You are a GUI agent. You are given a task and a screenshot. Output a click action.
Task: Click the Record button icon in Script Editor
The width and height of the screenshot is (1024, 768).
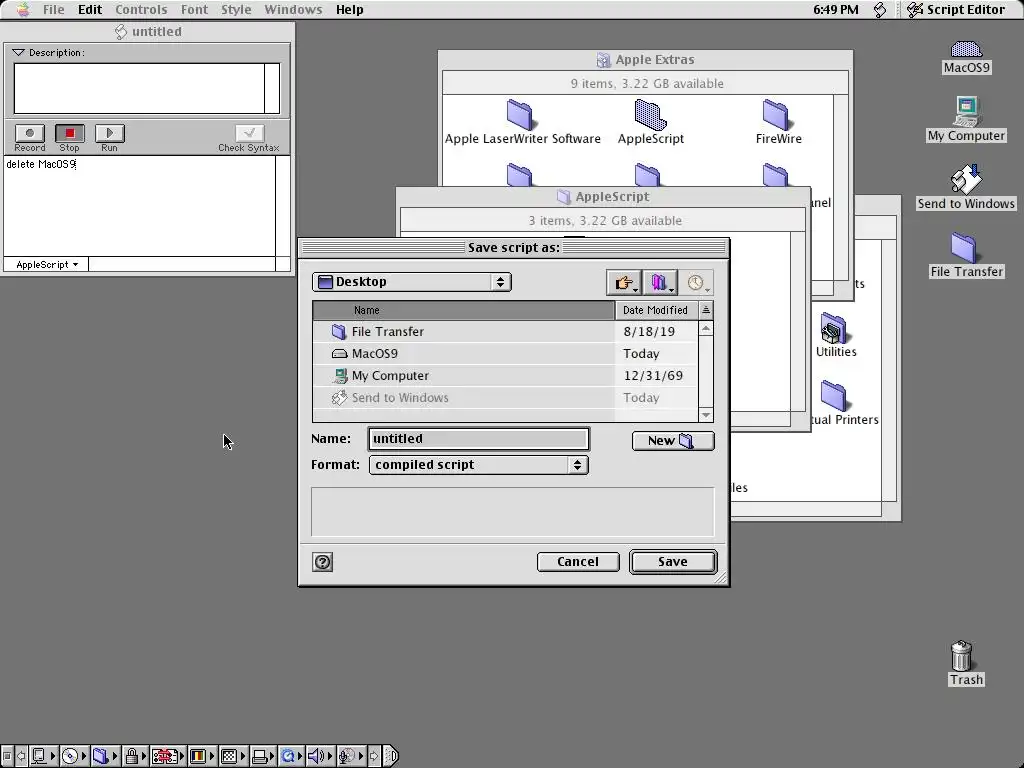point(29,133)
